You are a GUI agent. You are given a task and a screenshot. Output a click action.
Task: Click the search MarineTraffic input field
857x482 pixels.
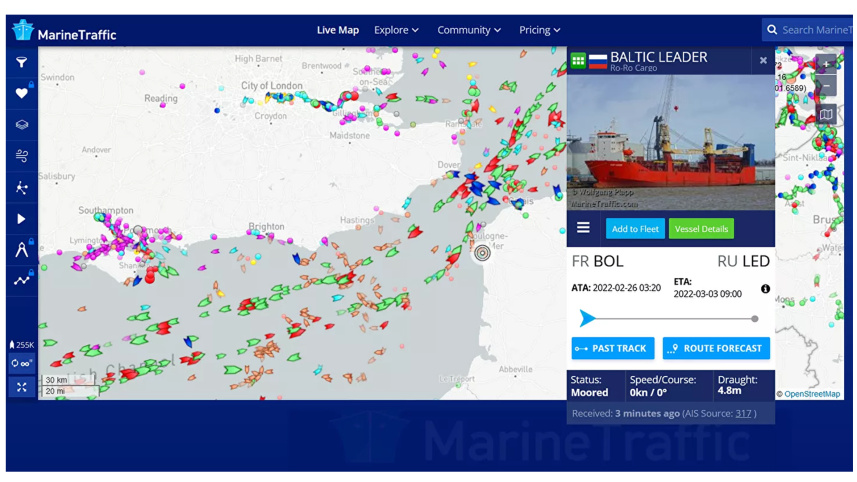click(x=815, y=30)
